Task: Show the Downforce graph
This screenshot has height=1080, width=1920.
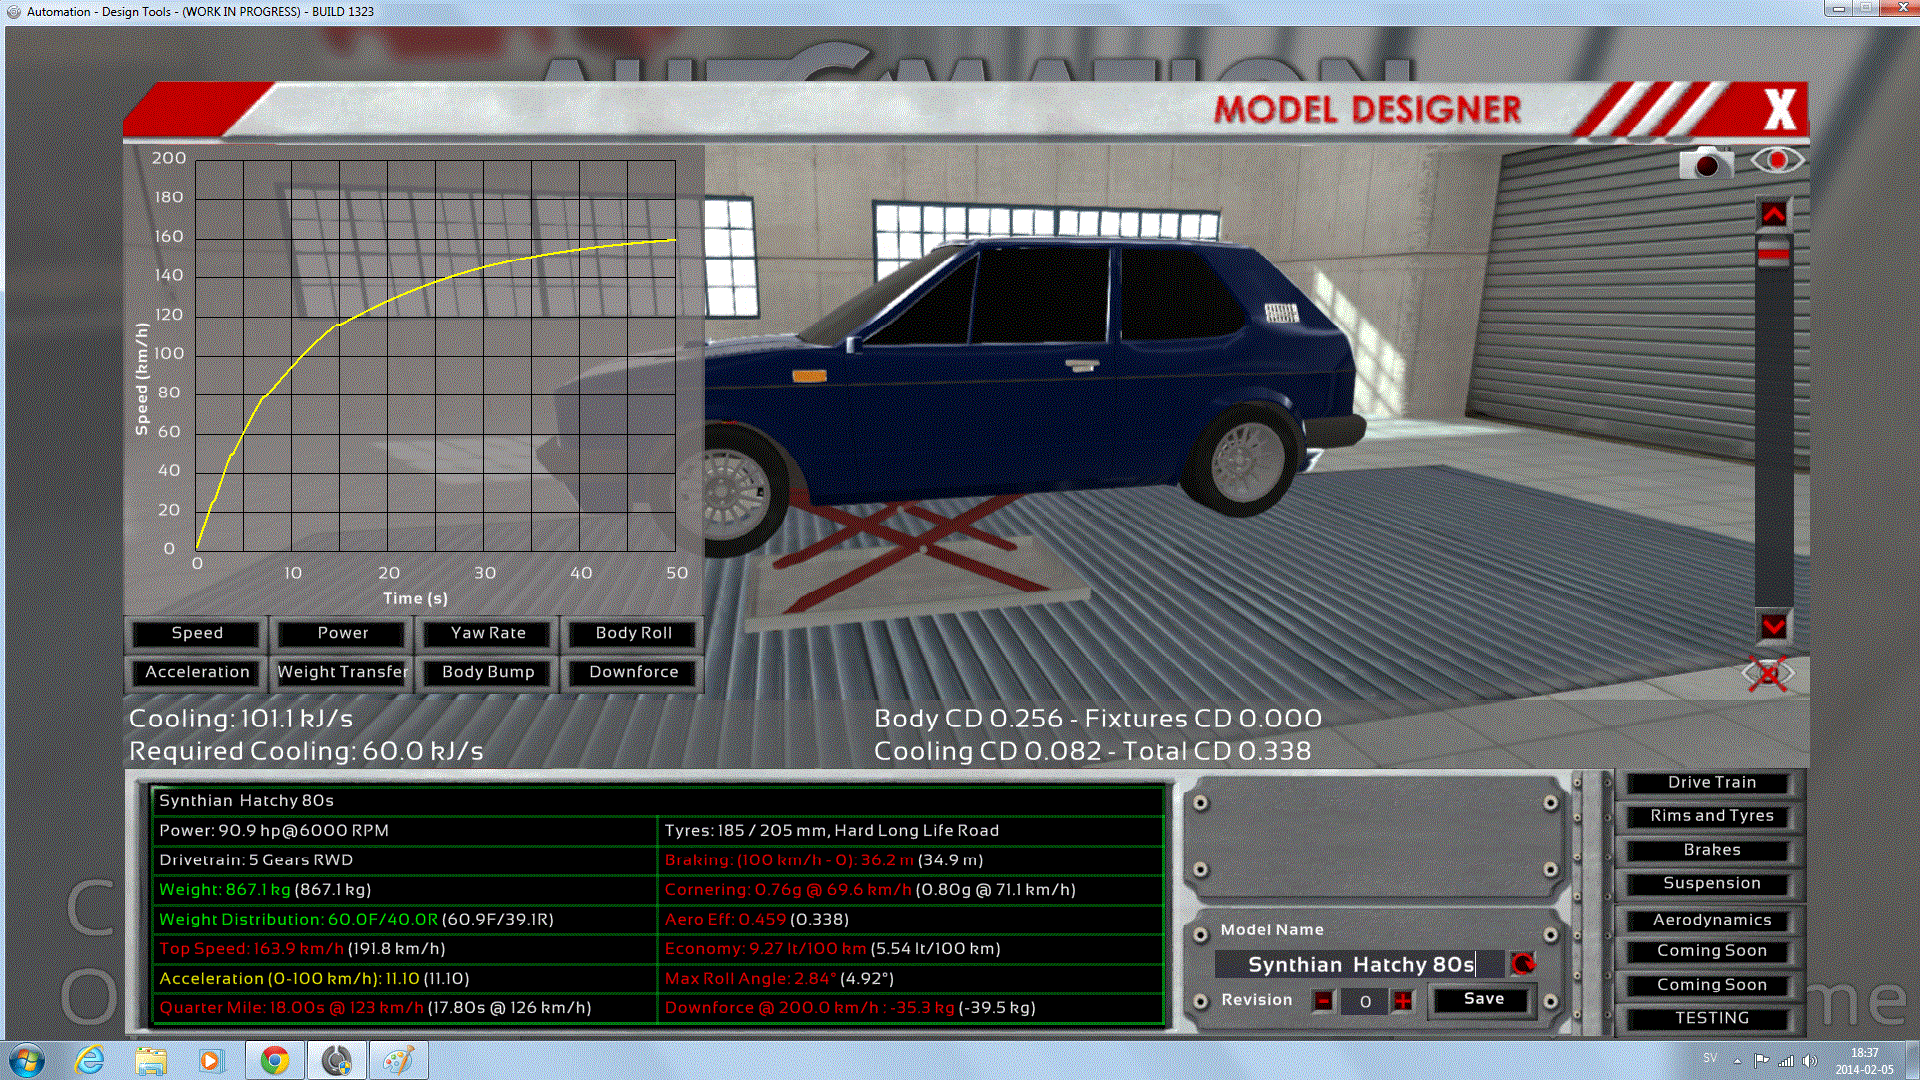Action: (x=634, y=672)
